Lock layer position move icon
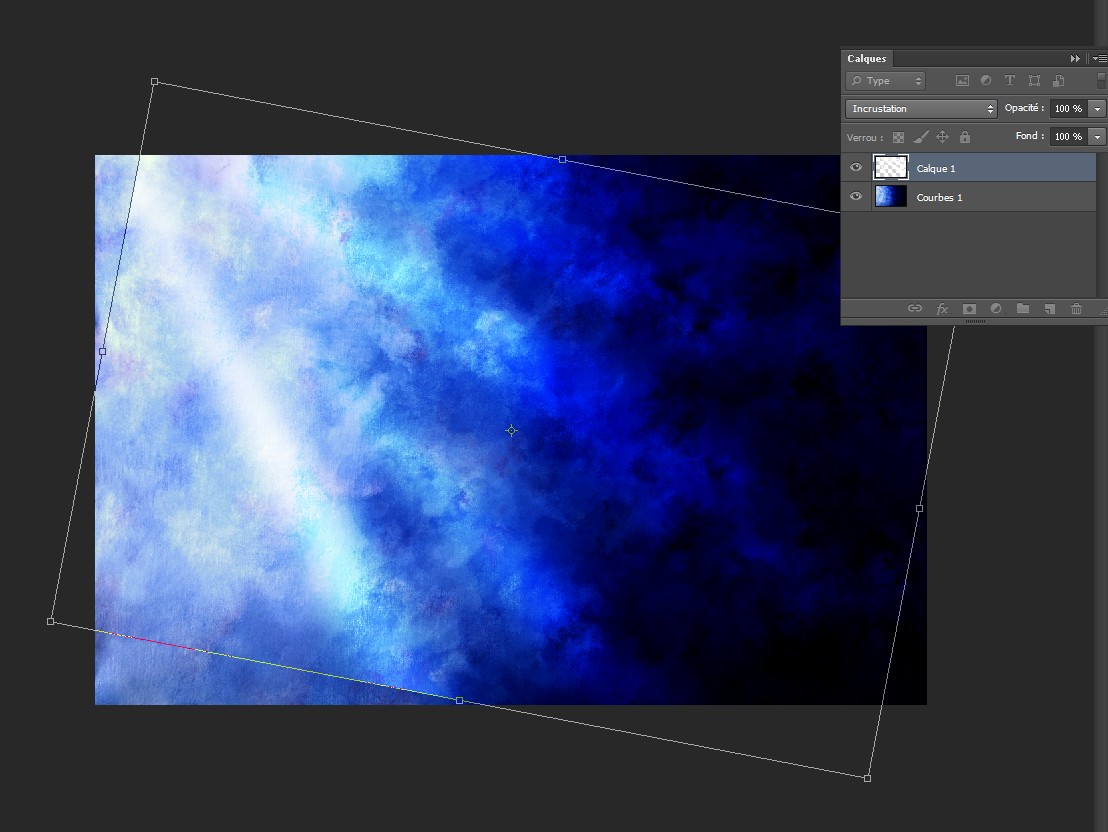This screenshot has height=832, width=1108. pyautogui.click(x=943, y=136)
